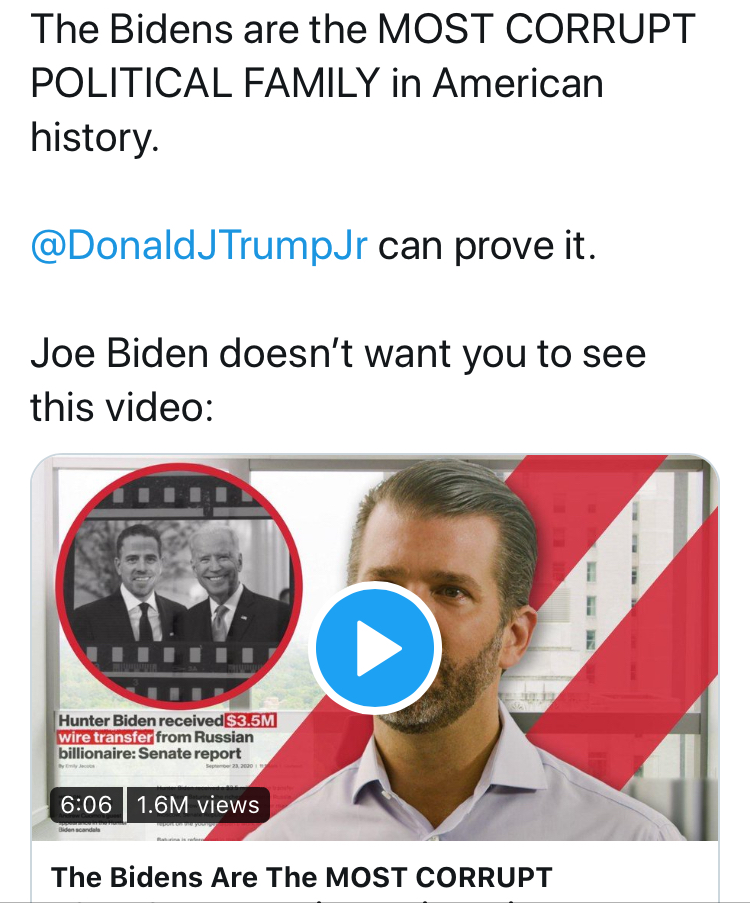750x903 pixels.
Task: Open the @DonaldJTrumpJr mention link
Action: pyautogui.click(x=199, y=245)
